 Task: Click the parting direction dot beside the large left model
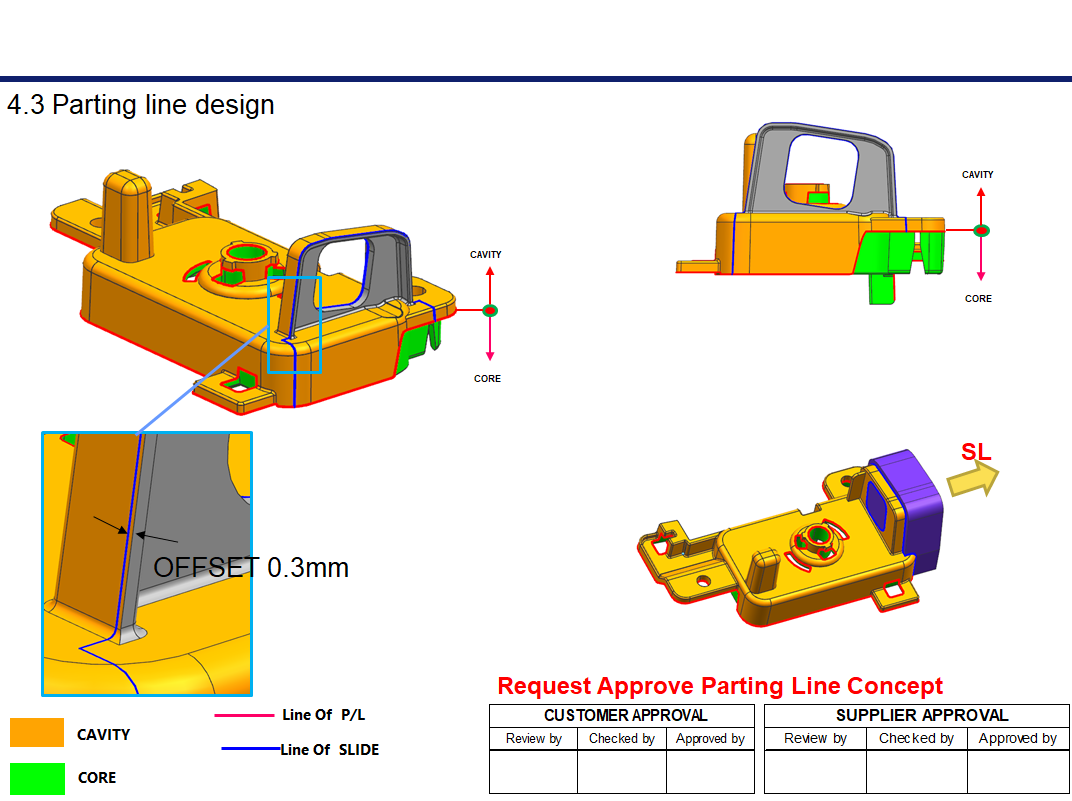click(x=489, y=310)
